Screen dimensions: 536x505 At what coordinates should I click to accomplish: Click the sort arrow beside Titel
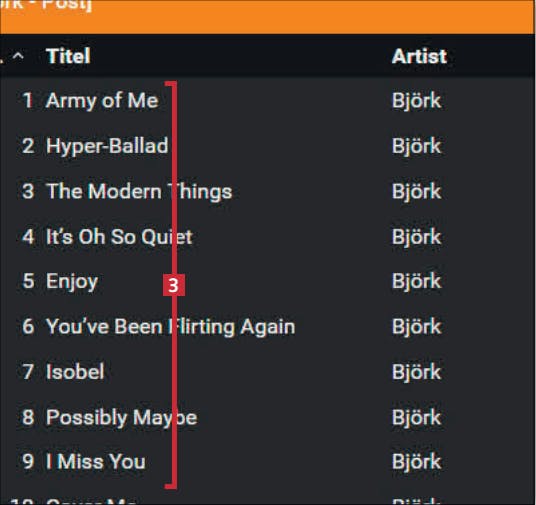(x=18, y=56)
